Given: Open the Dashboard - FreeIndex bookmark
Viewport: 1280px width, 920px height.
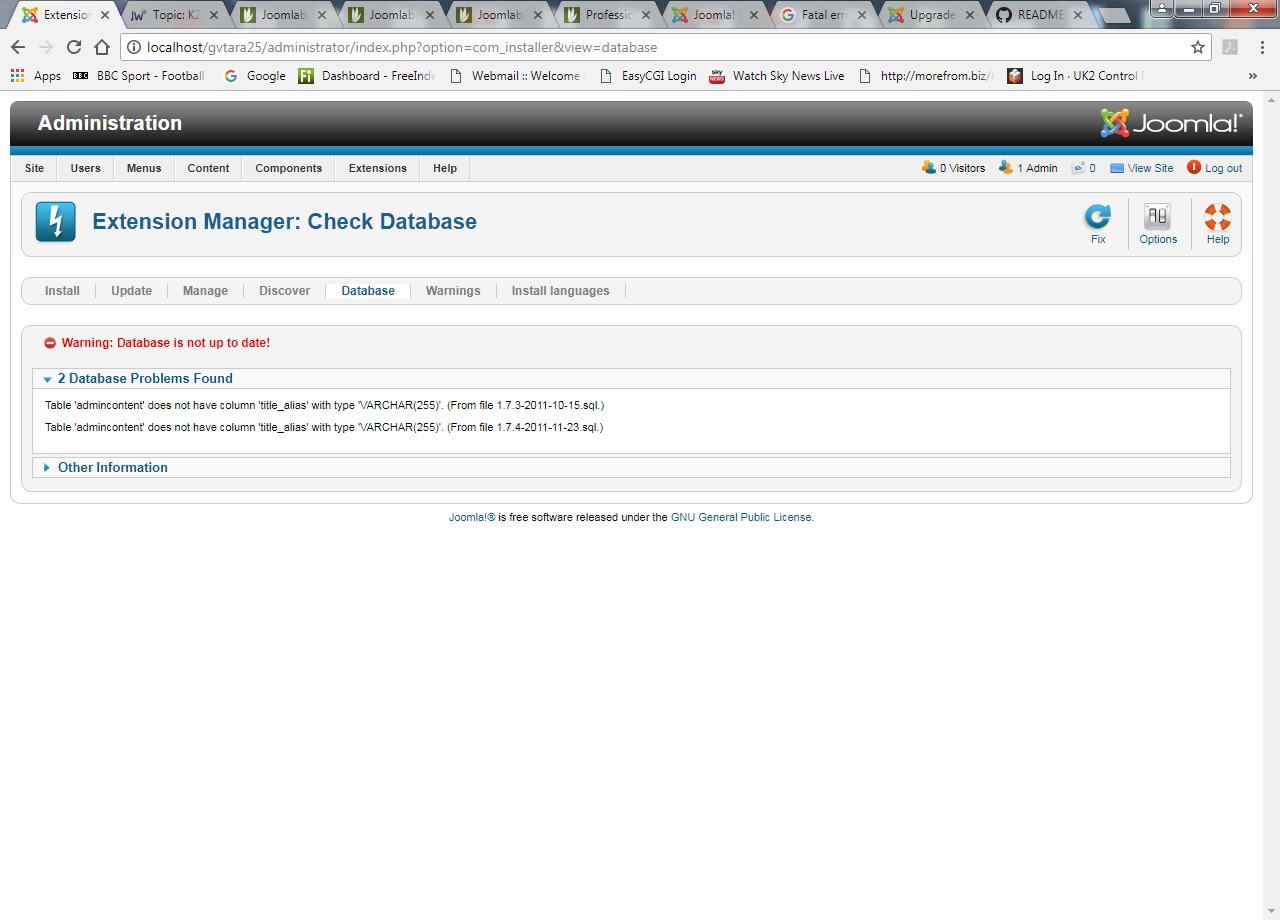Looking at the screenshot, I should (x=367, y=76).
